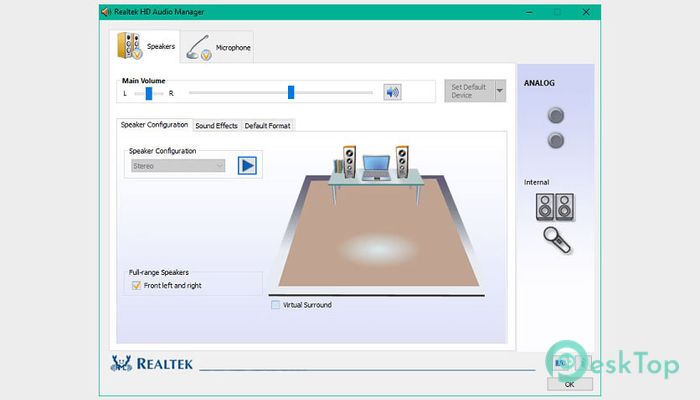Play the speaker test sound

point(247,166)
